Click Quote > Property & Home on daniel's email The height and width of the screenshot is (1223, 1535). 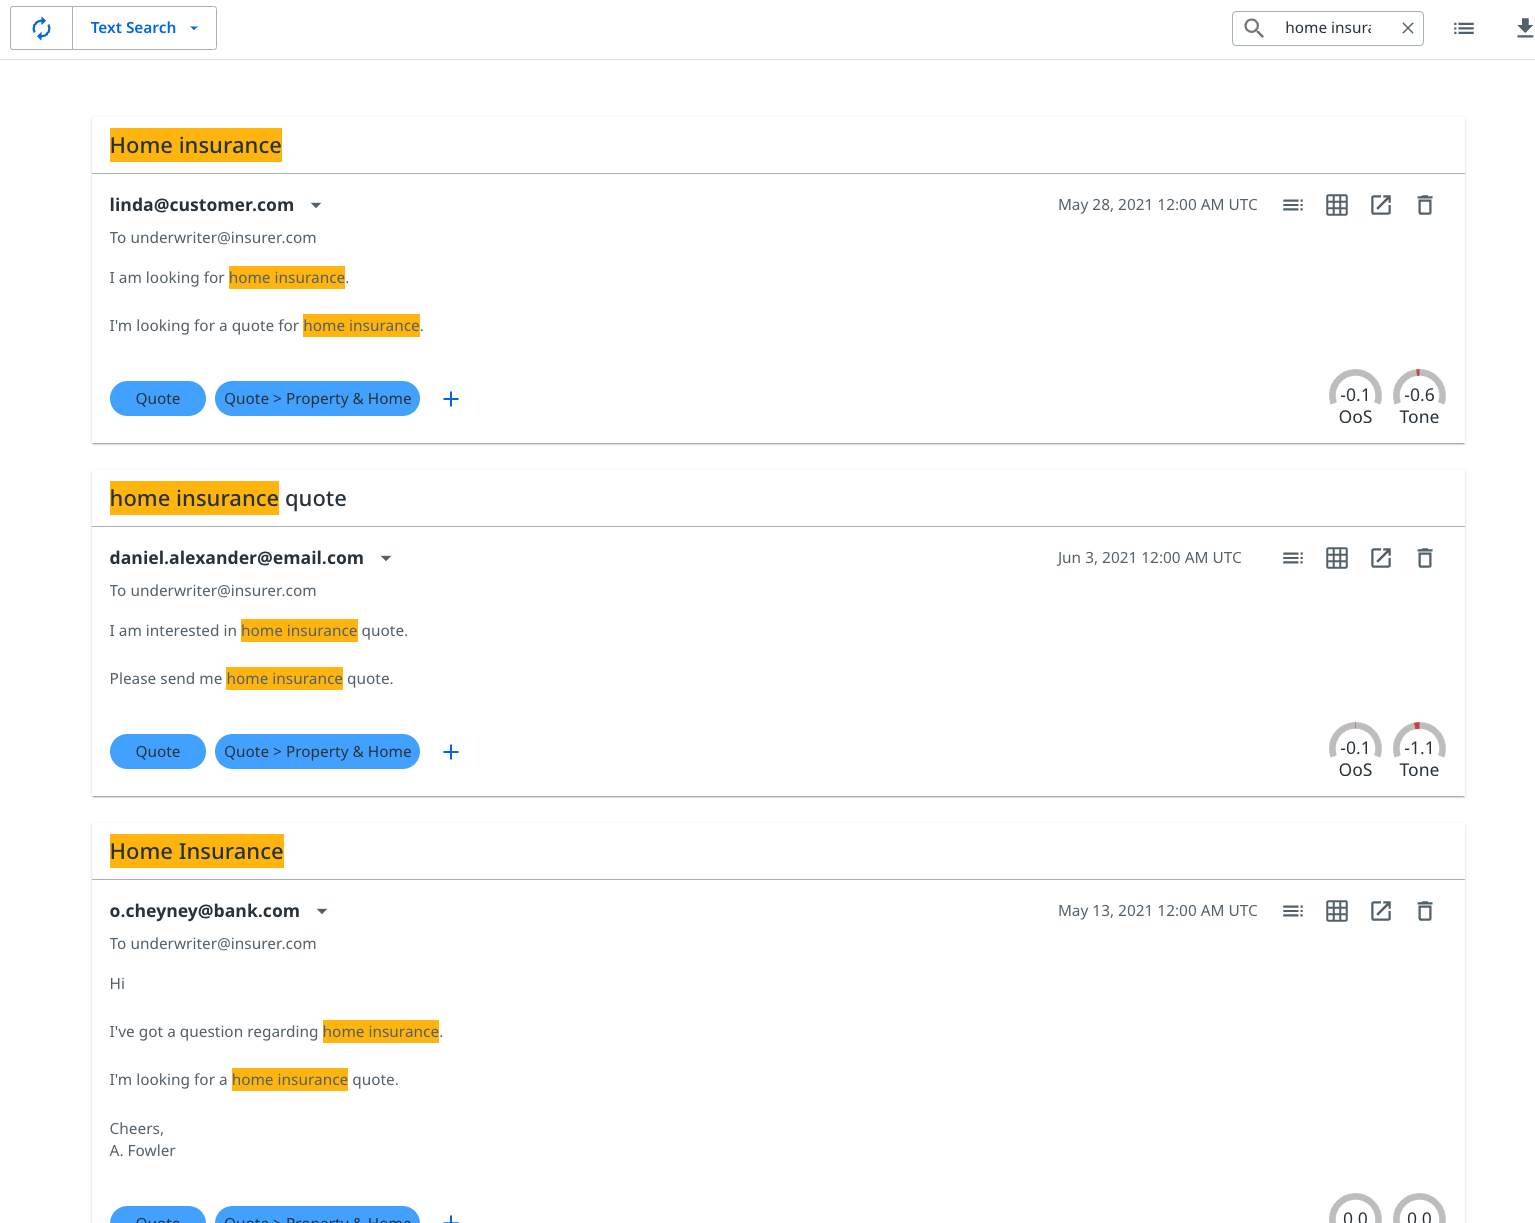(317, 751)
